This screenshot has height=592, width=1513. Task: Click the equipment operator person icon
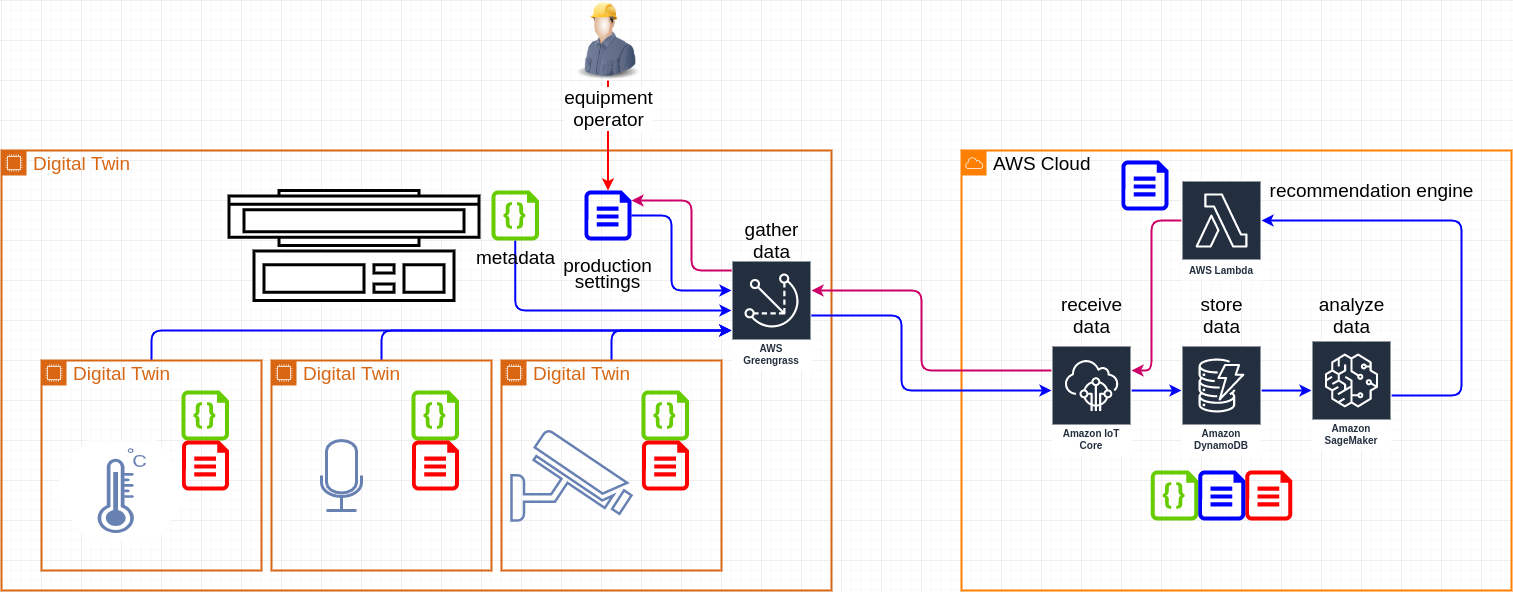pyautogui.click(x=608, y=40)
